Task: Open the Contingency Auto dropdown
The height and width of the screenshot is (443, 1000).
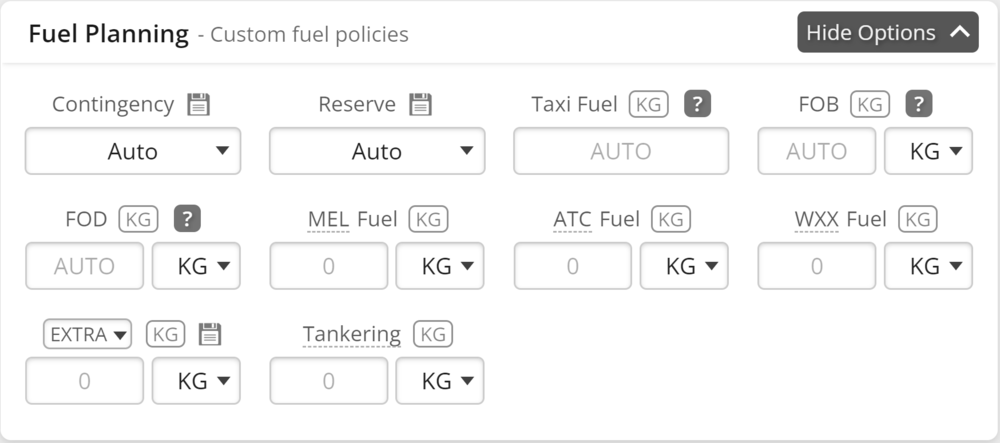Action: coord(133,151)
